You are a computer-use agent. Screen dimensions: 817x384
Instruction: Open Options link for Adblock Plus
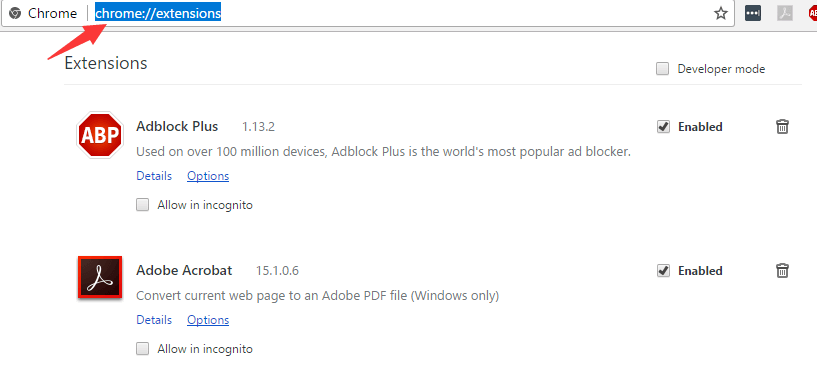click(x=208, y=176)
